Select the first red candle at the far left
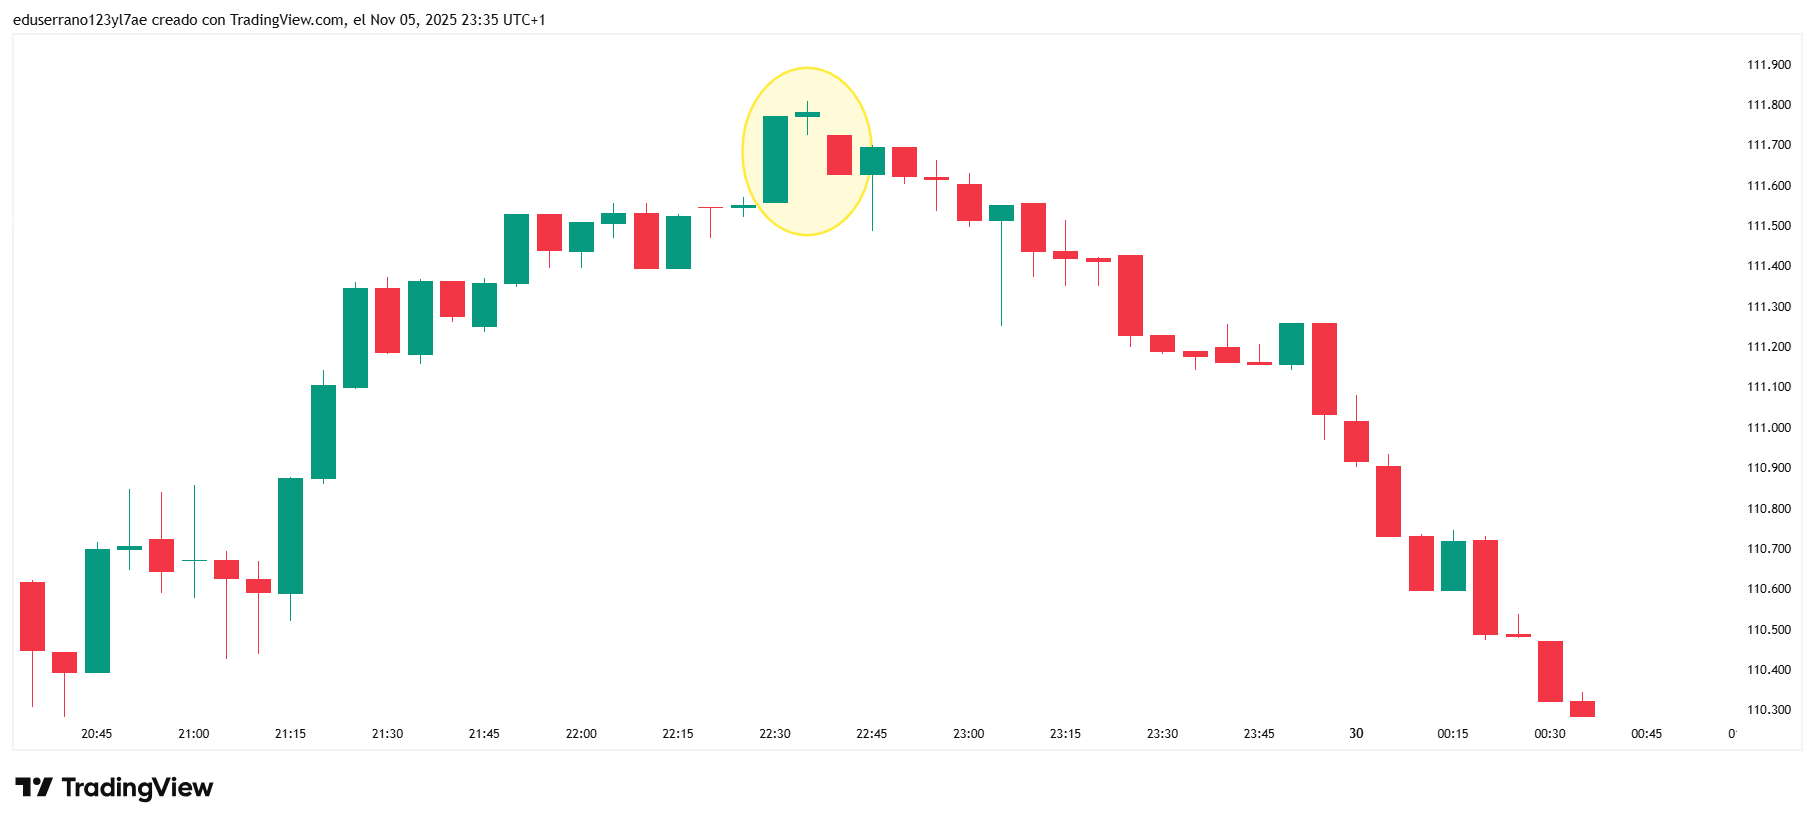Viewport: 1815px width, 825px height. pyautogui.click(x=32, y=616)
